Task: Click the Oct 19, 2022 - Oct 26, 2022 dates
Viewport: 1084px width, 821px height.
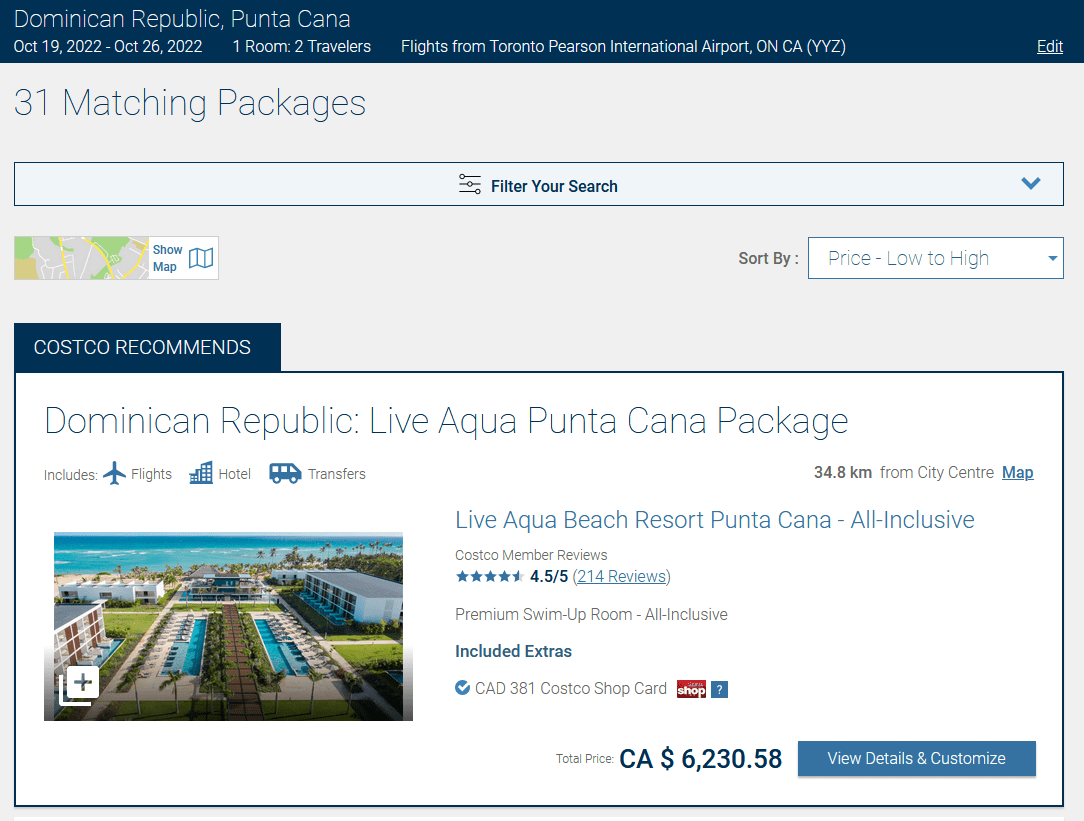Action: pyautogui.click(x=108, y=46)
